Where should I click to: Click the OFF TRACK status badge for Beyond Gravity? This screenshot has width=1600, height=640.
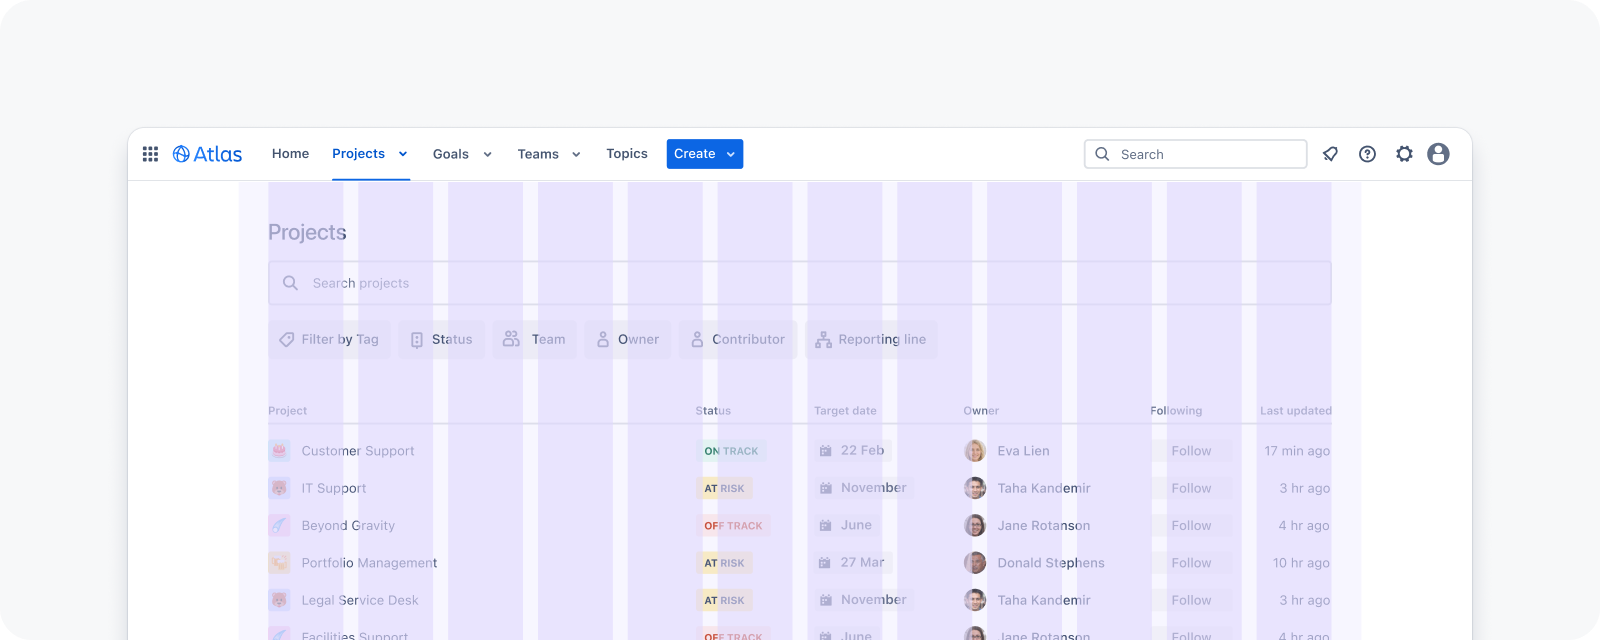(733, 526)
